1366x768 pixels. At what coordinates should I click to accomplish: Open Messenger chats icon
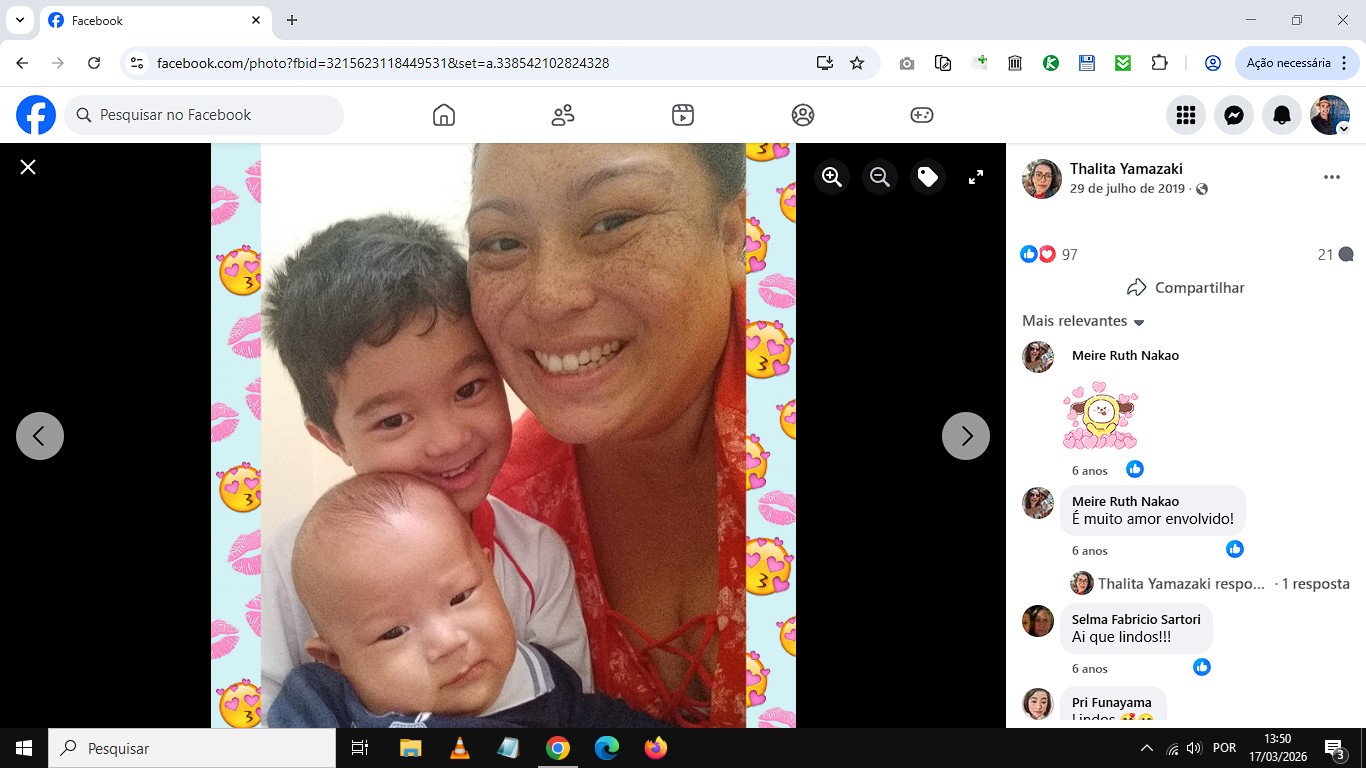1234,115
